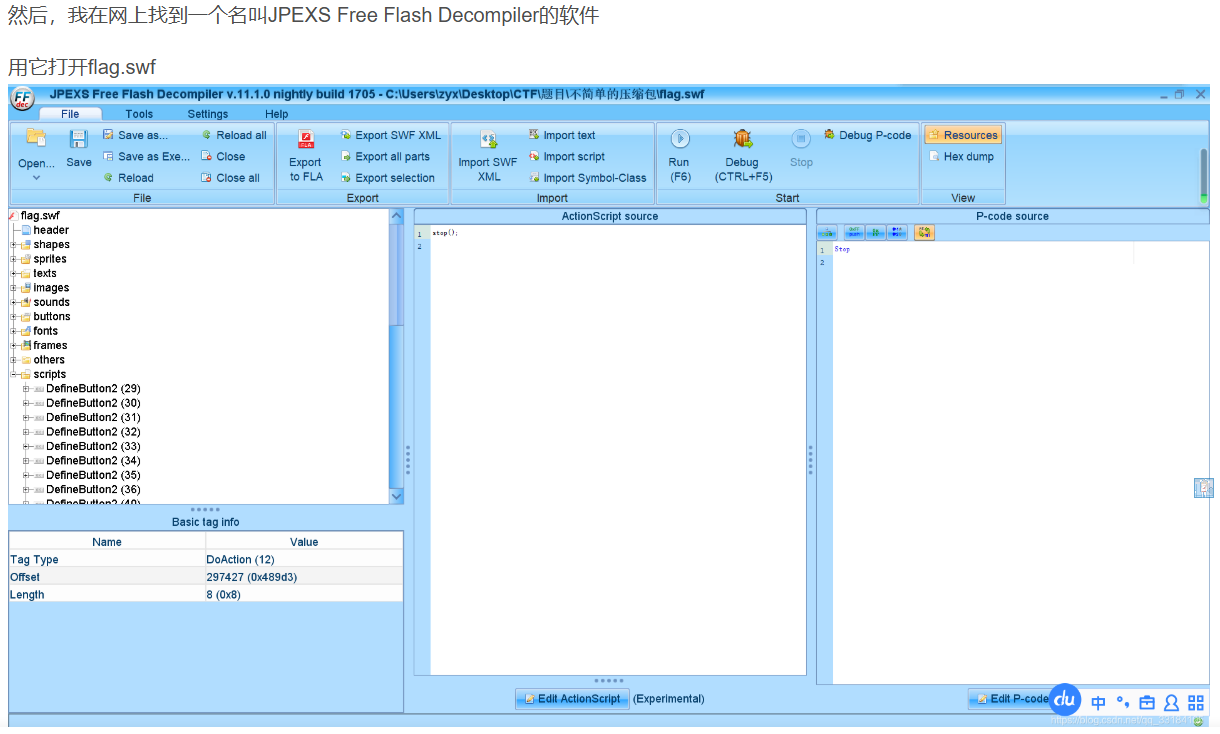The image size is (1220, 734).
Task: Click the Name column header
Action: click(106, 542)
